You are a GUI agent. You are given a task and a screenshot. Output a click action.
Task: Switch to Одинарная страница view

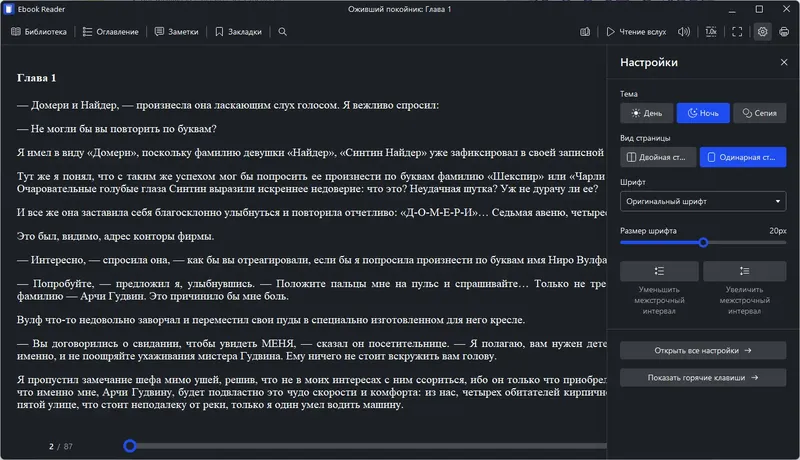click(743, 157)
